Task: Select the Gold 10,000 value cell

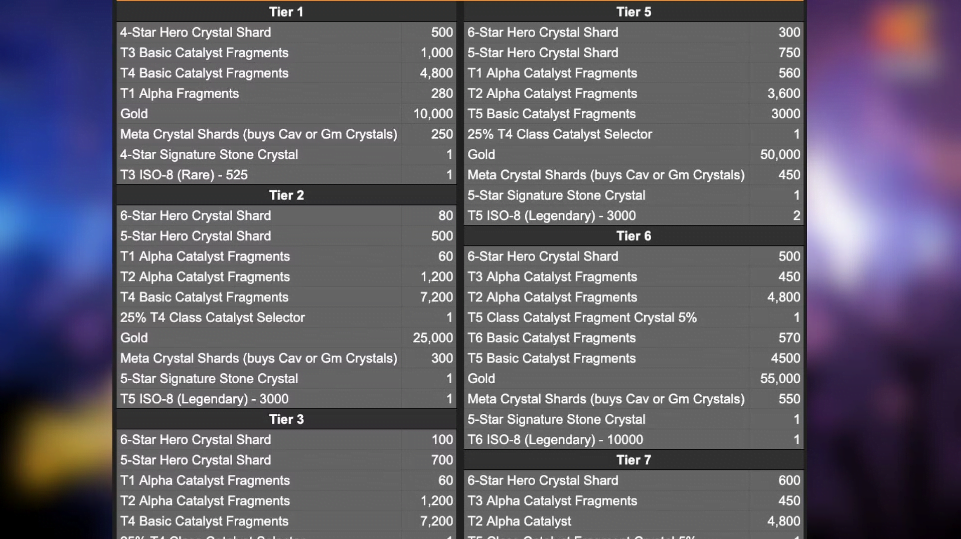Action: click(429, 113)
